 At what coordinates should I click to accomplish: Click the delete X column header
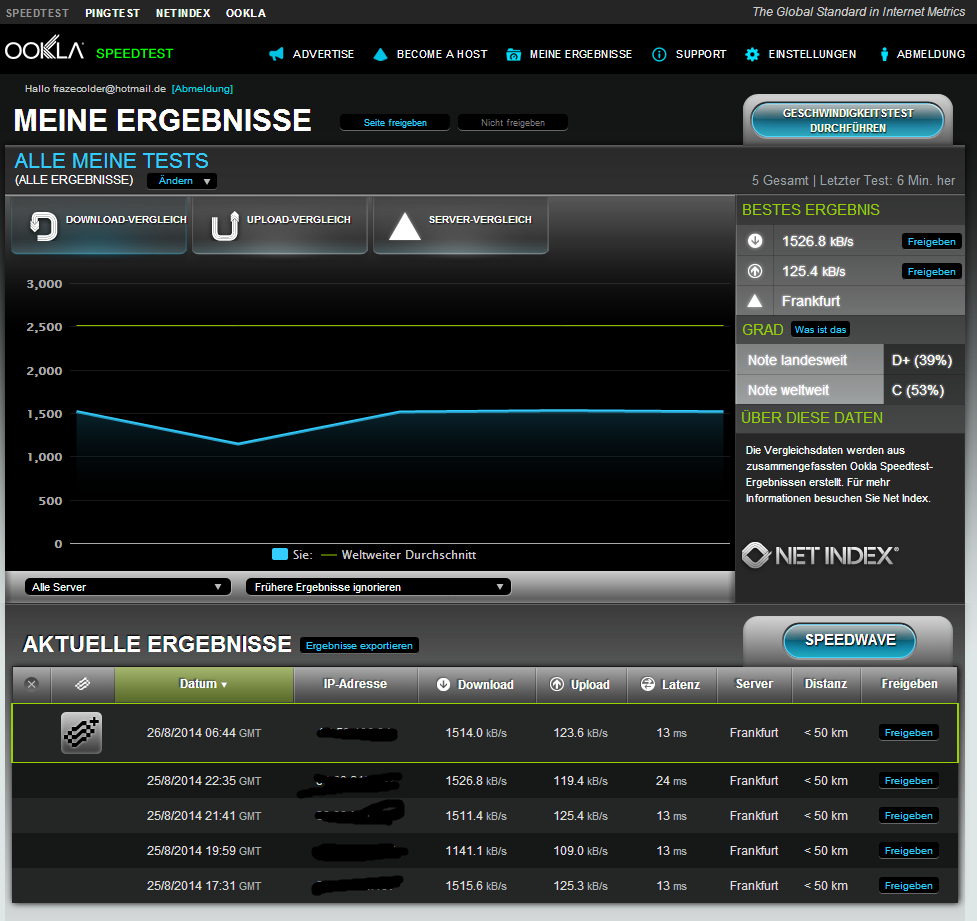[32, 684]
